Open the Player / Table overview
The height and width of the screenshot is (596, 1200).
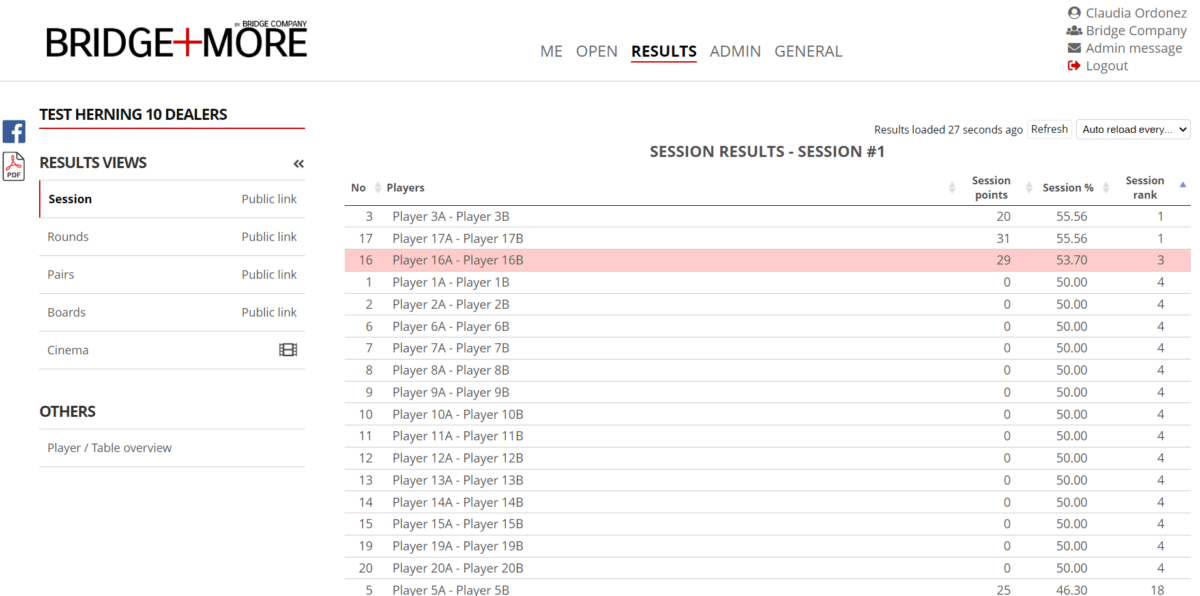pos(110,448)
